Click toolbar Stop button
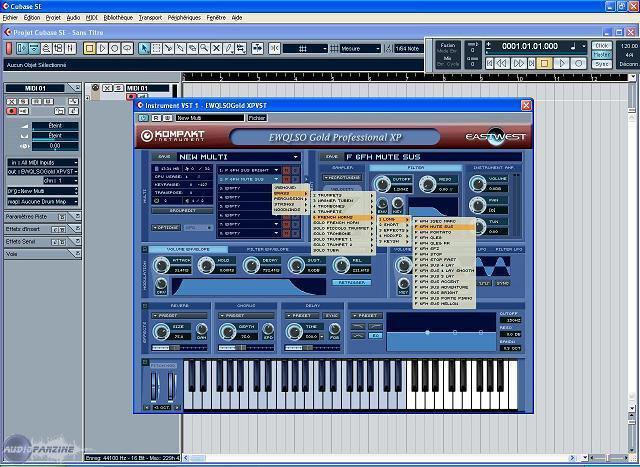Image resolution: width=640 pixels, height=467 pixels. (89, 49)
